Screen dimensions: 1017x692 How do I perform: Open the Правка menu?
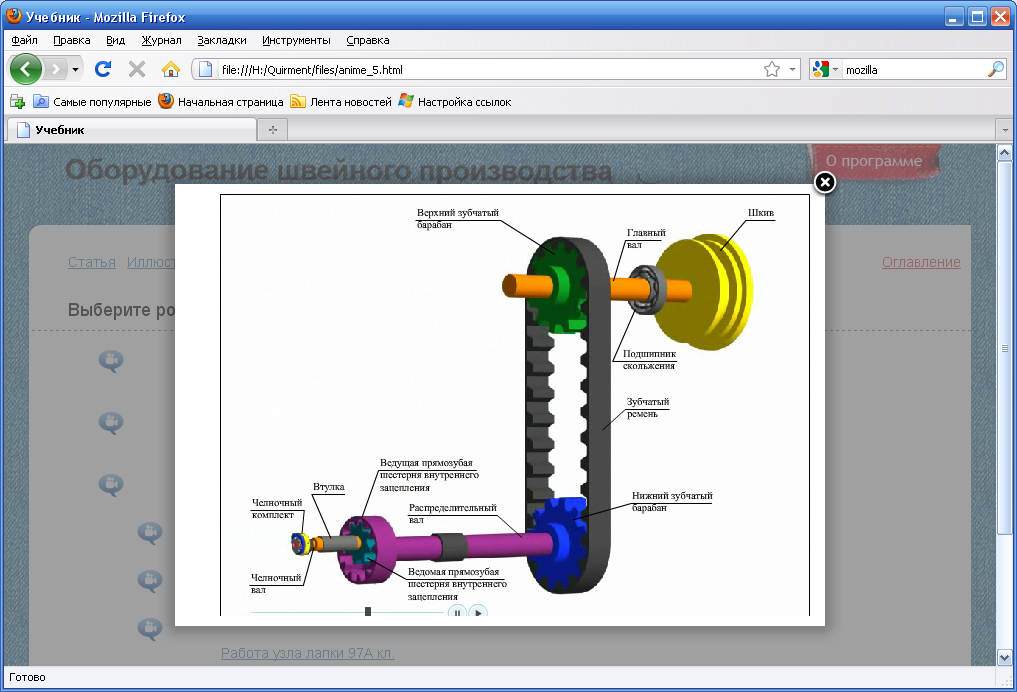click(71, 40)
